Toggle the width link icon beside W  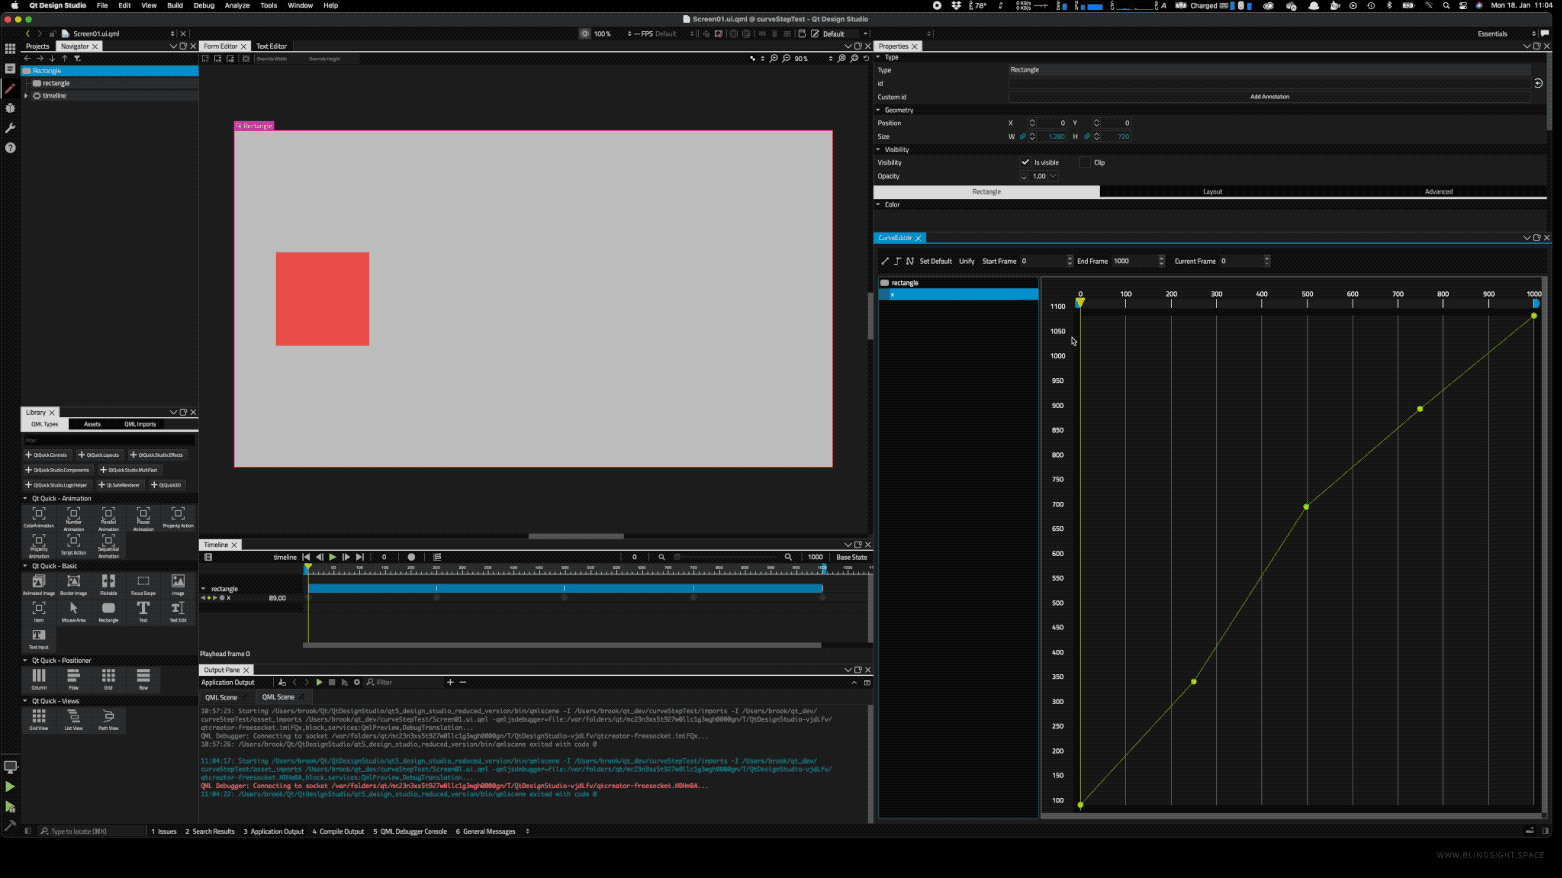coord(1022,136)
